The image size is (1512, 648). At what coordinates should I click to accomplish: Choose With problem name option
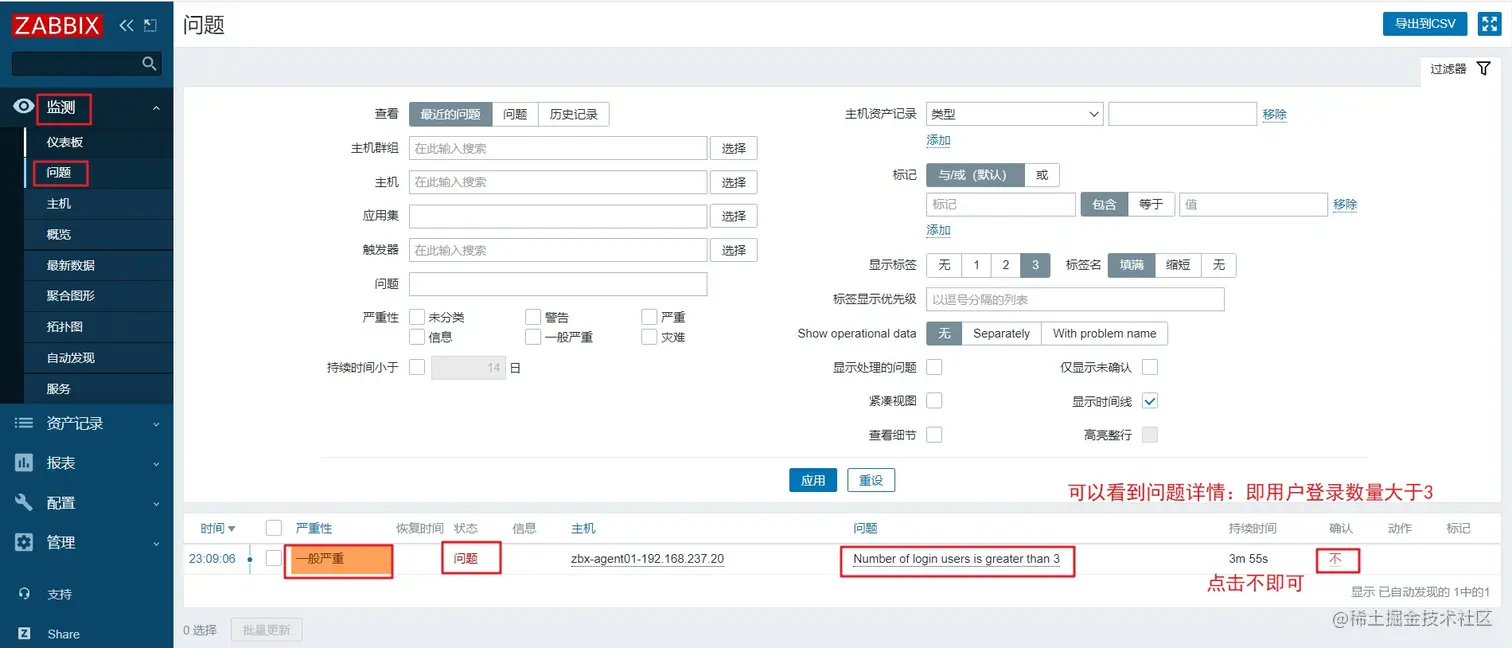point(1104,333)
